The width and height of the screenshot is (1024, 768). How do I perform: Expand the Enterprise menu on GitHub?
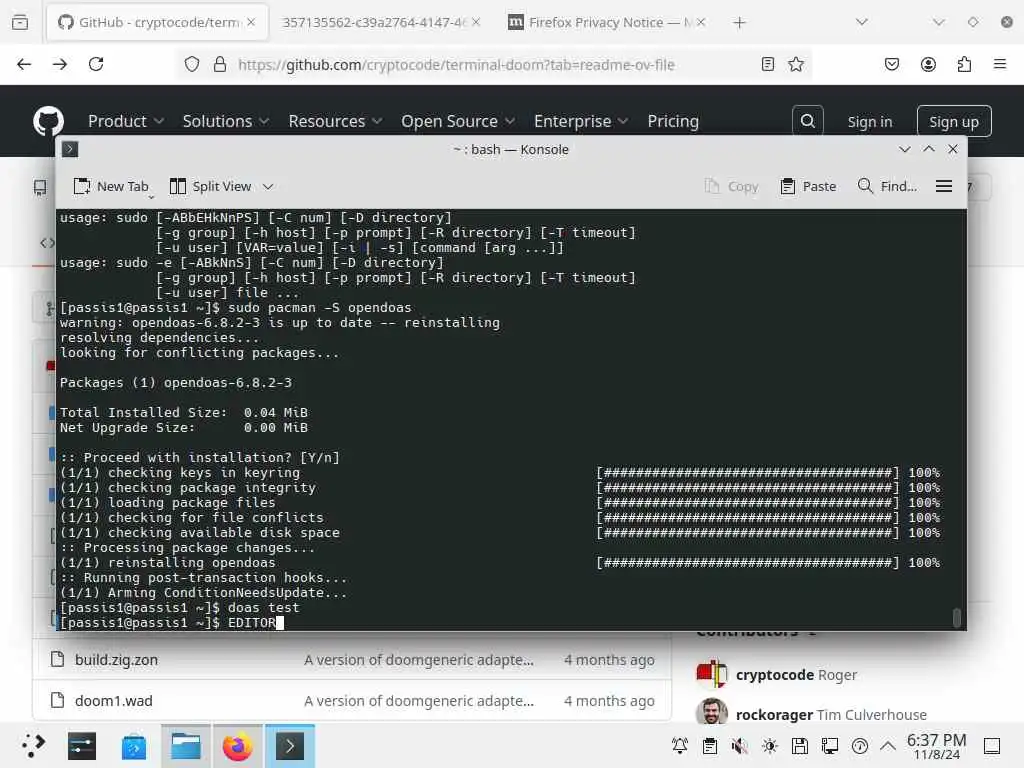(x=581, y=121)
